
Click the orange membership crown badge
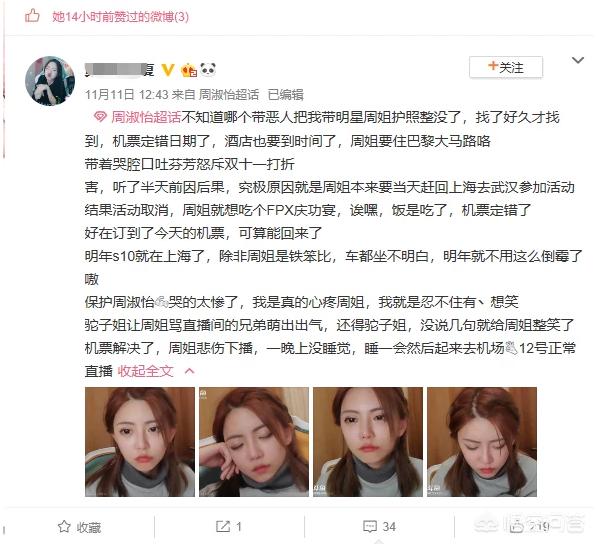pos(189,70)
